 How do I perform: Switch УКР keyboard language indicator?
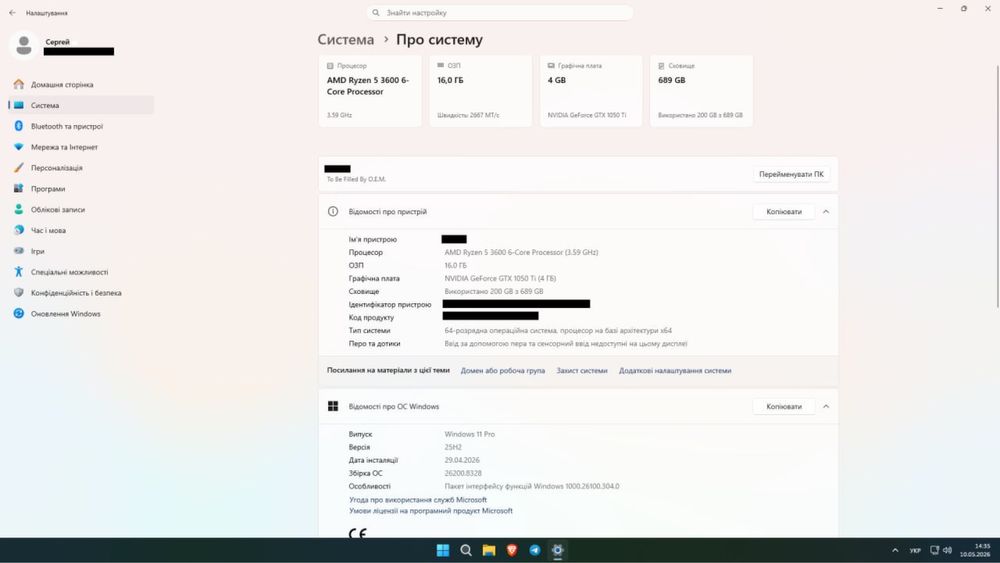click(915, 550)
